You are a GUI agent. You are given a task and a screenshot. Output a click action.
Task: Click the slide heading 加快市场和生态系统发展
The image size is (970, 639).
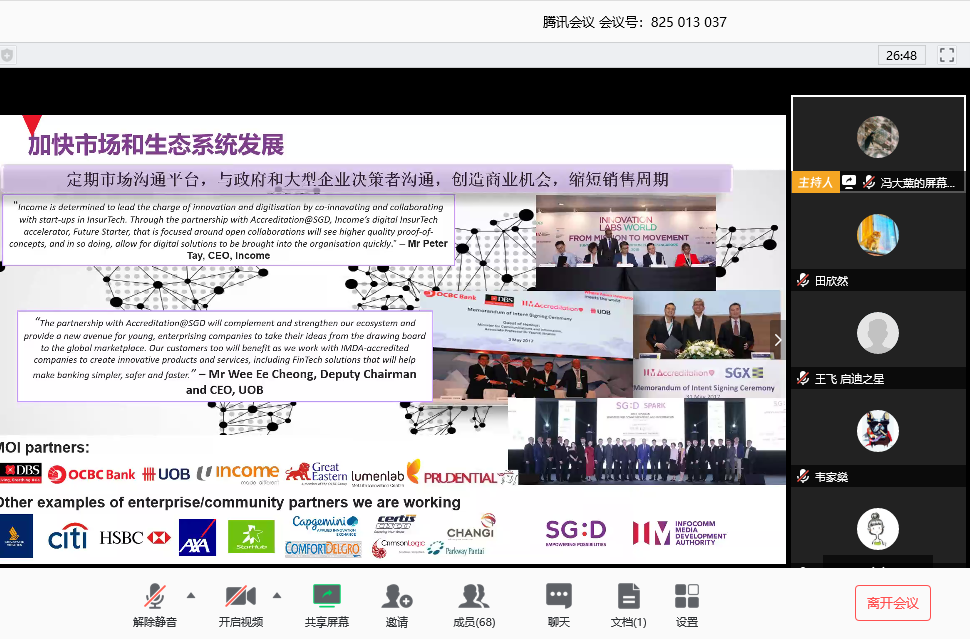pyautogui.click(x=156, y=144)
